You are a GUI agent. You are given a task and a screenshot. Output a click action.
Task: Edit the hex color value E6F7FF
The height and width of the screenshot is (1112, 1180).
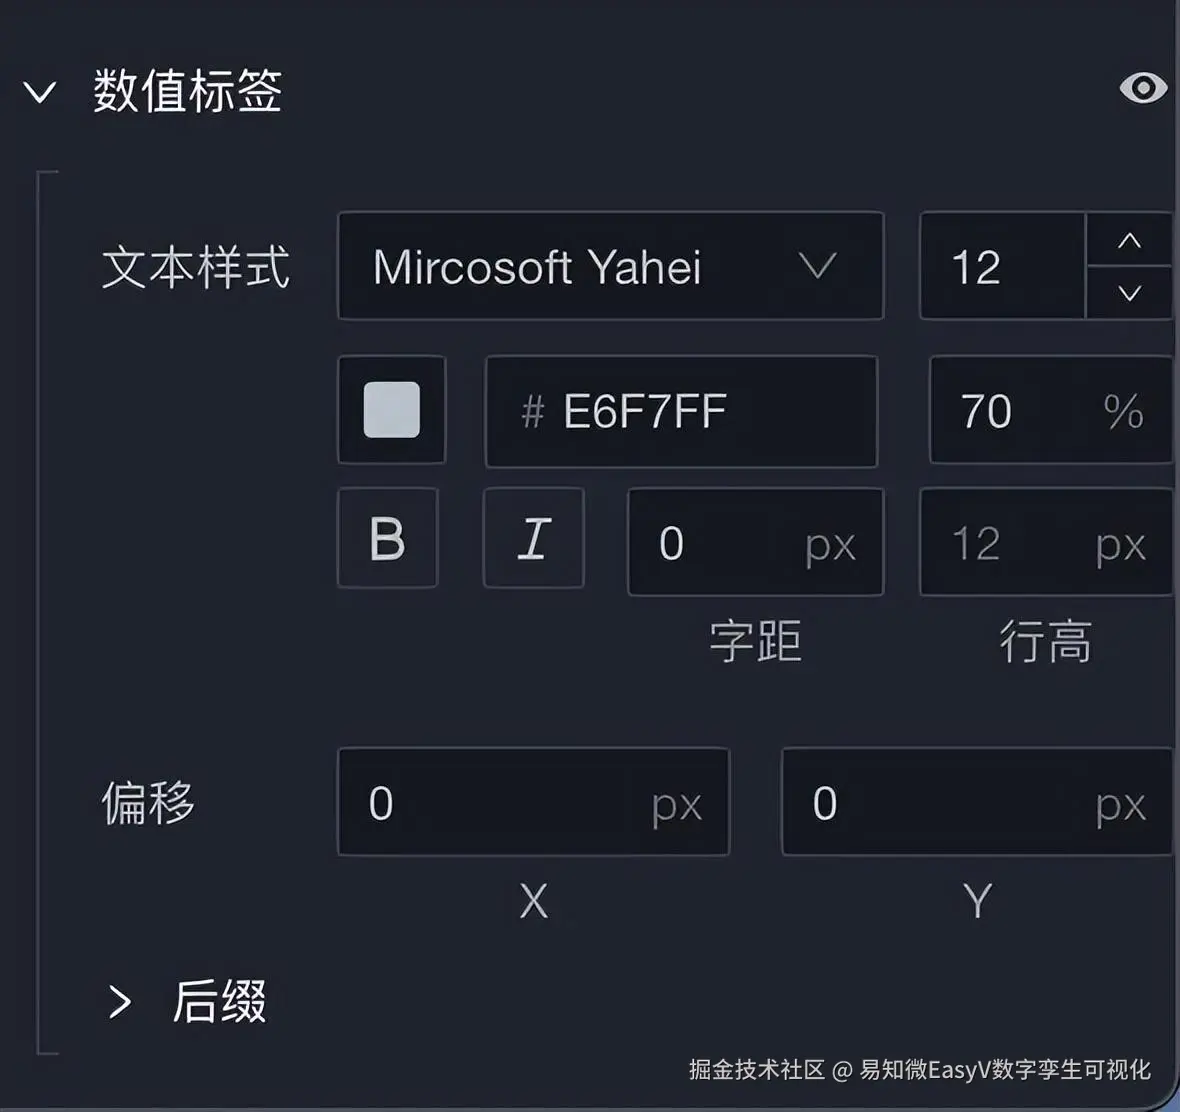[680, 411]
